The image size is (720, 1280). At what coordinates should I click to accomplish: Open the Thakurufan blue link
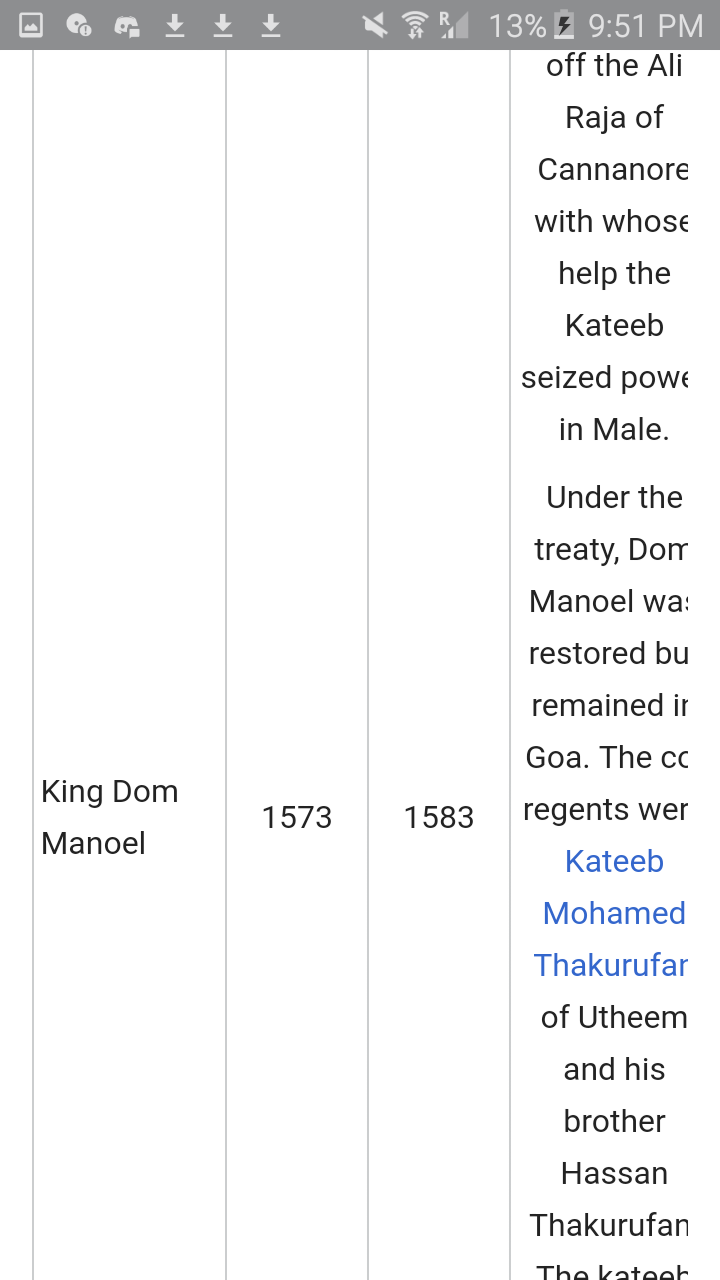pos(610,965)
